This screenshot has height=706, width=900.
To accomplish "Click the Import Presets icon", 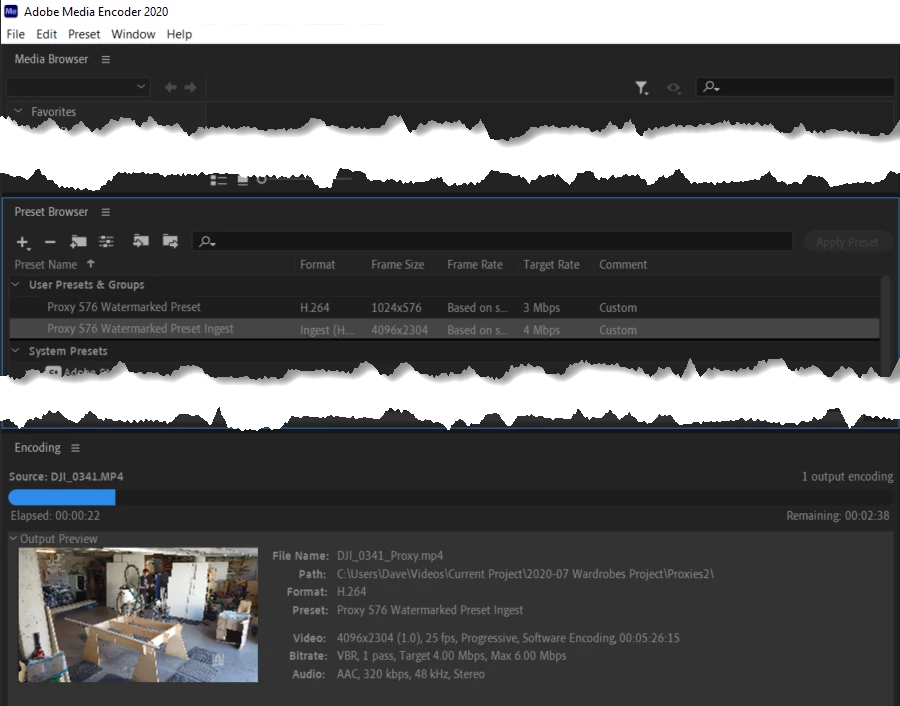I will pyautogui.click(x=141, y=241).
